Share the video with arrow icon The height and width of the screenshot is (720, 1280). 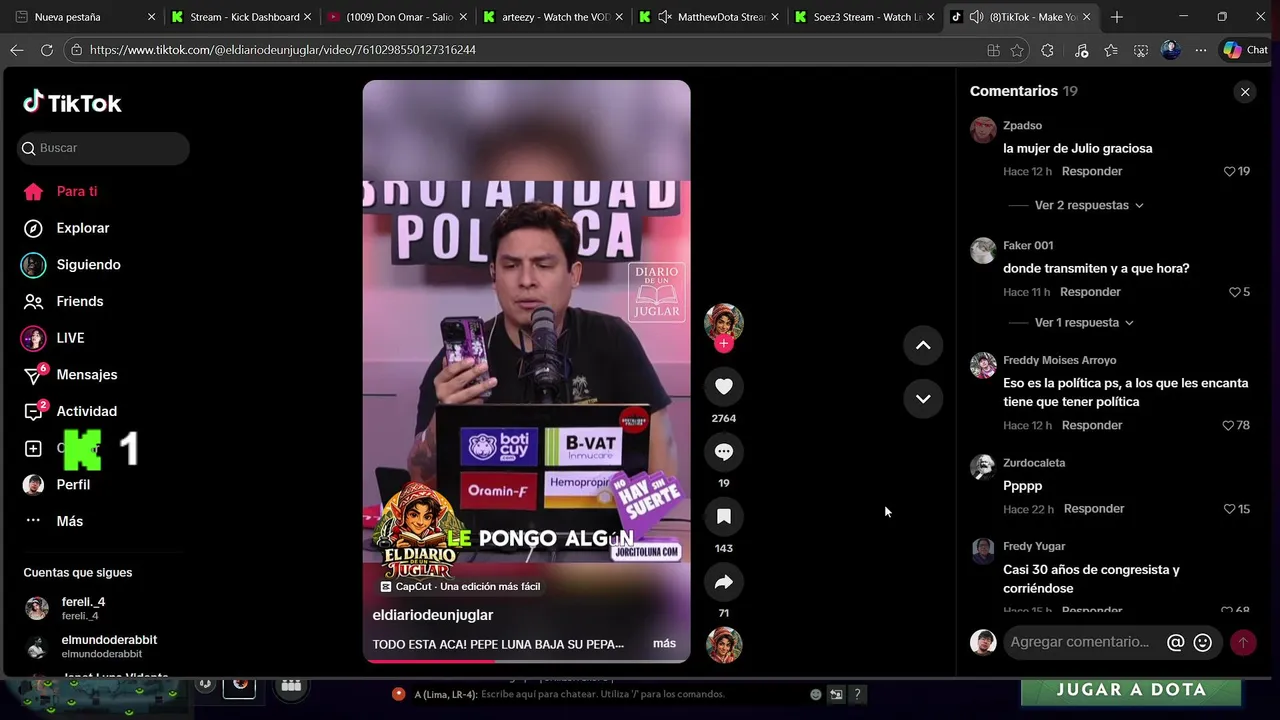pyautogui.click(x=724, y=582)
